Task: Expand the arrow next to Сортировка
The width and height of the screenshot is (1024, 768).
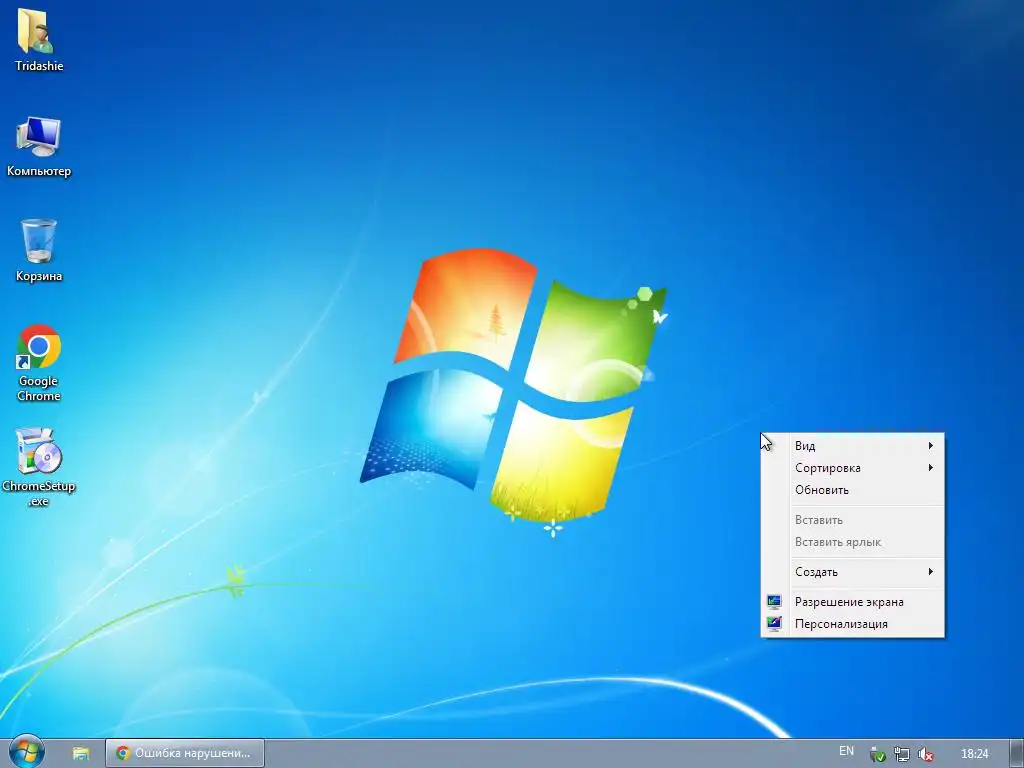Action: coord(931,468)
